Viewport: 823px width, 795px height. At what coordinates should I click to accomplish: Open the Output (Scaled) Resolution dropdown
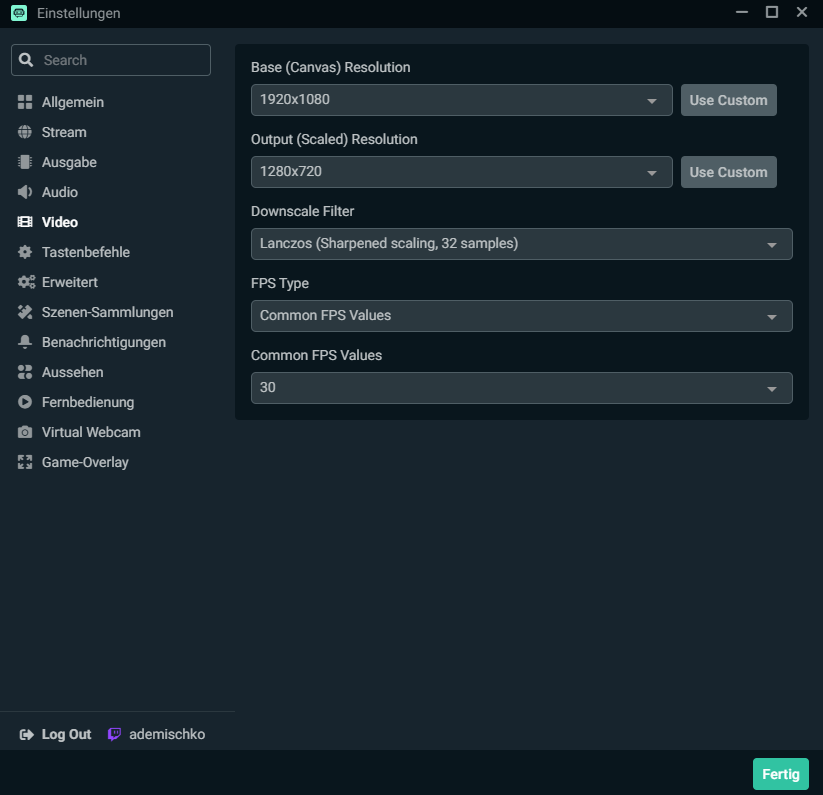[461, 172]
